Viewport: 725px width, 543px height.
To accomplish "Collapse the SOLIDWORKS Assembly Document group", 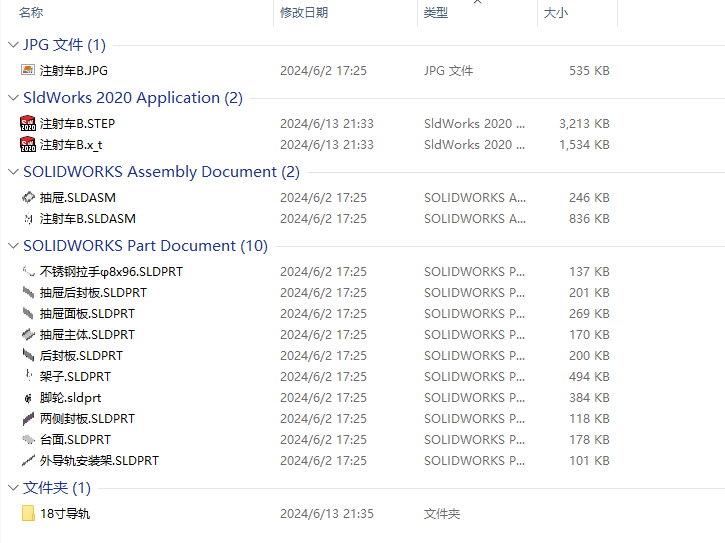I will point(13,172).
